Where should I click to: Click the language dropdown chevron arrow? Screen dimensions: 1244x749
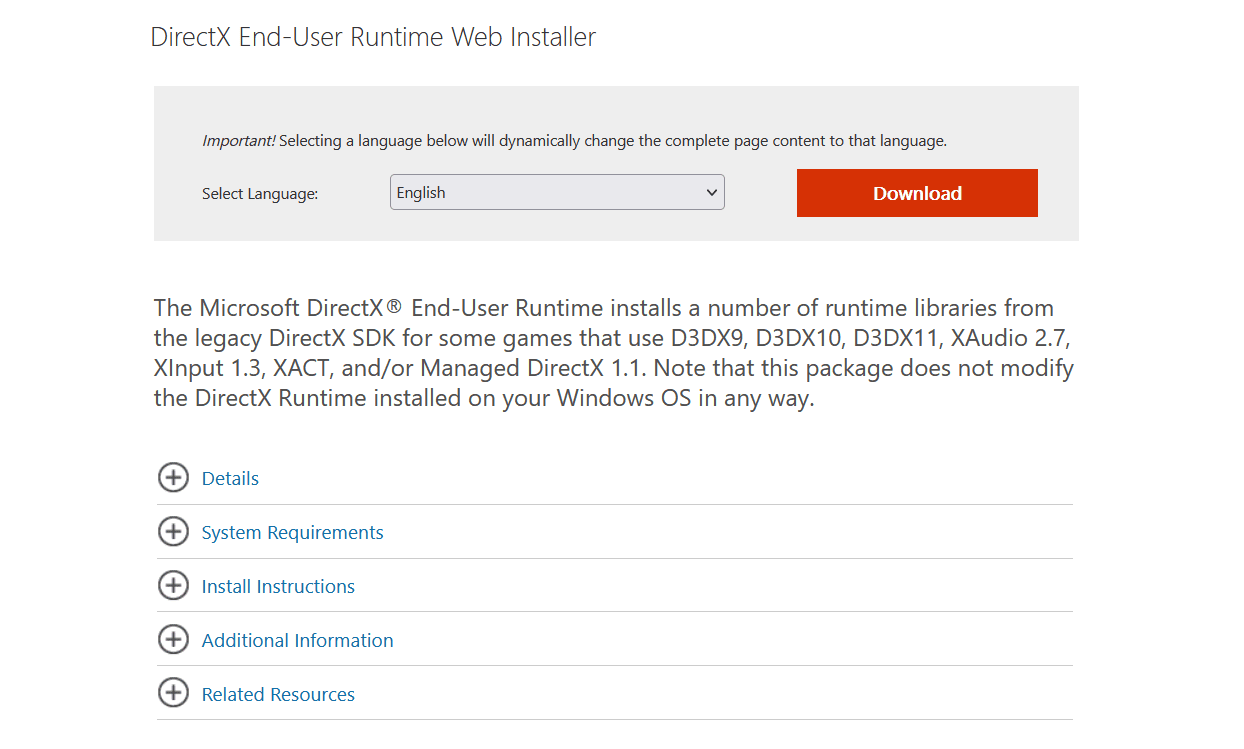tap(712, 193)
